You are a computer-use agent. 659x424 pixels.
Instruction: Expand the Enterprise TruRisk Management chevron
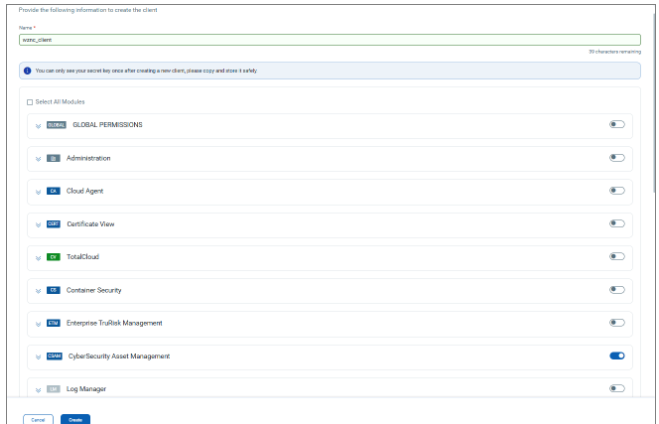[38, 324]
